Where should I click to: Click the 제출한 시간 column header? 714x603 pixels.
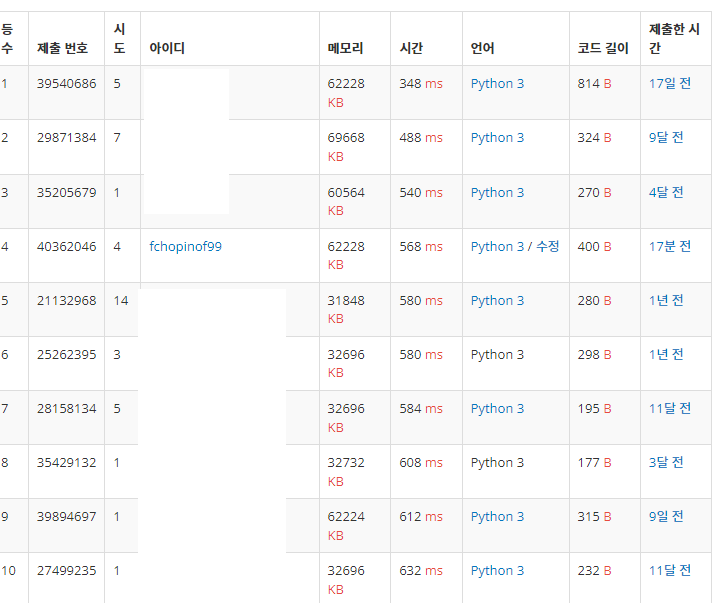(674, 38)
